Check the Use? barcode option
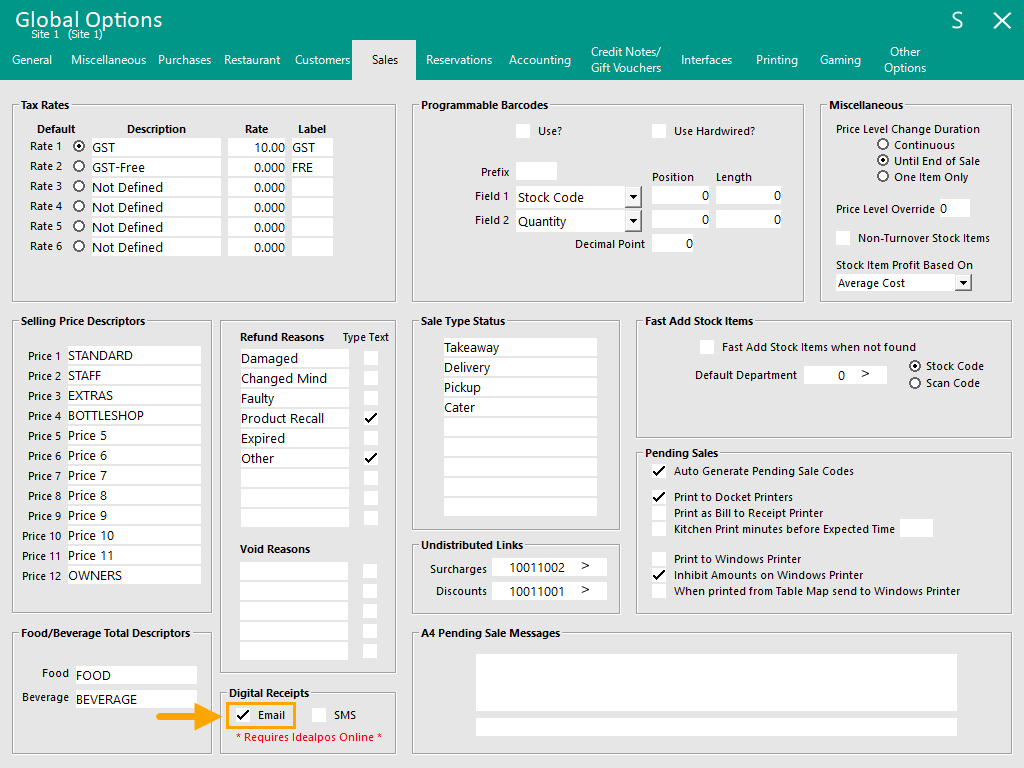1024x768 pixels. coord(522,130)
